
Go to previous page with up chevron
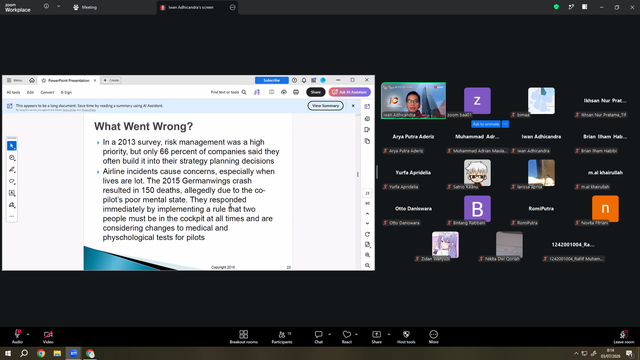(367, 213)
